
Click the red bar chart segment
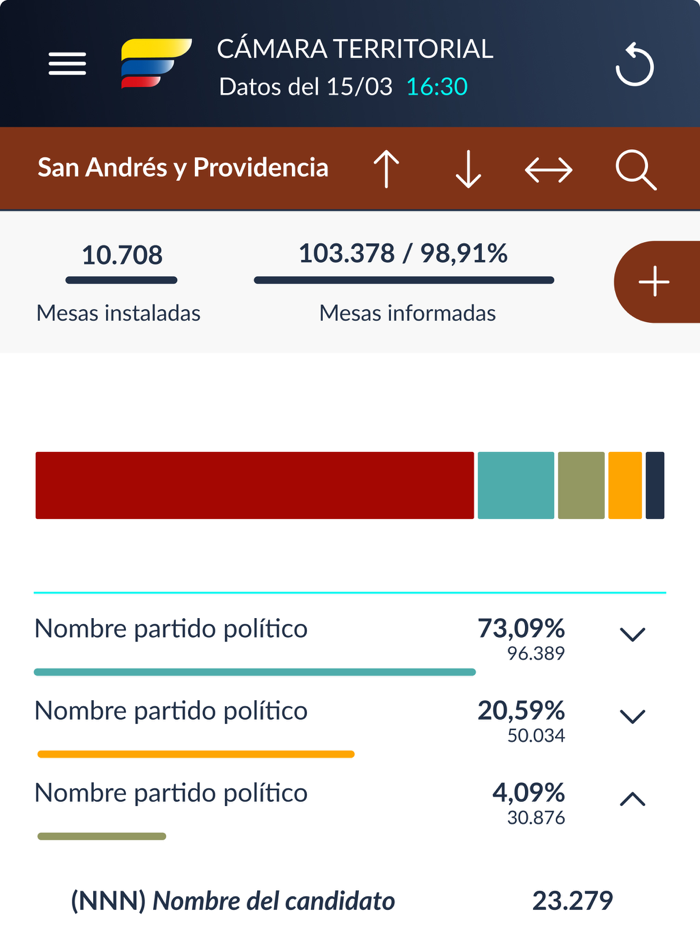pyautogui.click(x=254, y=485)
